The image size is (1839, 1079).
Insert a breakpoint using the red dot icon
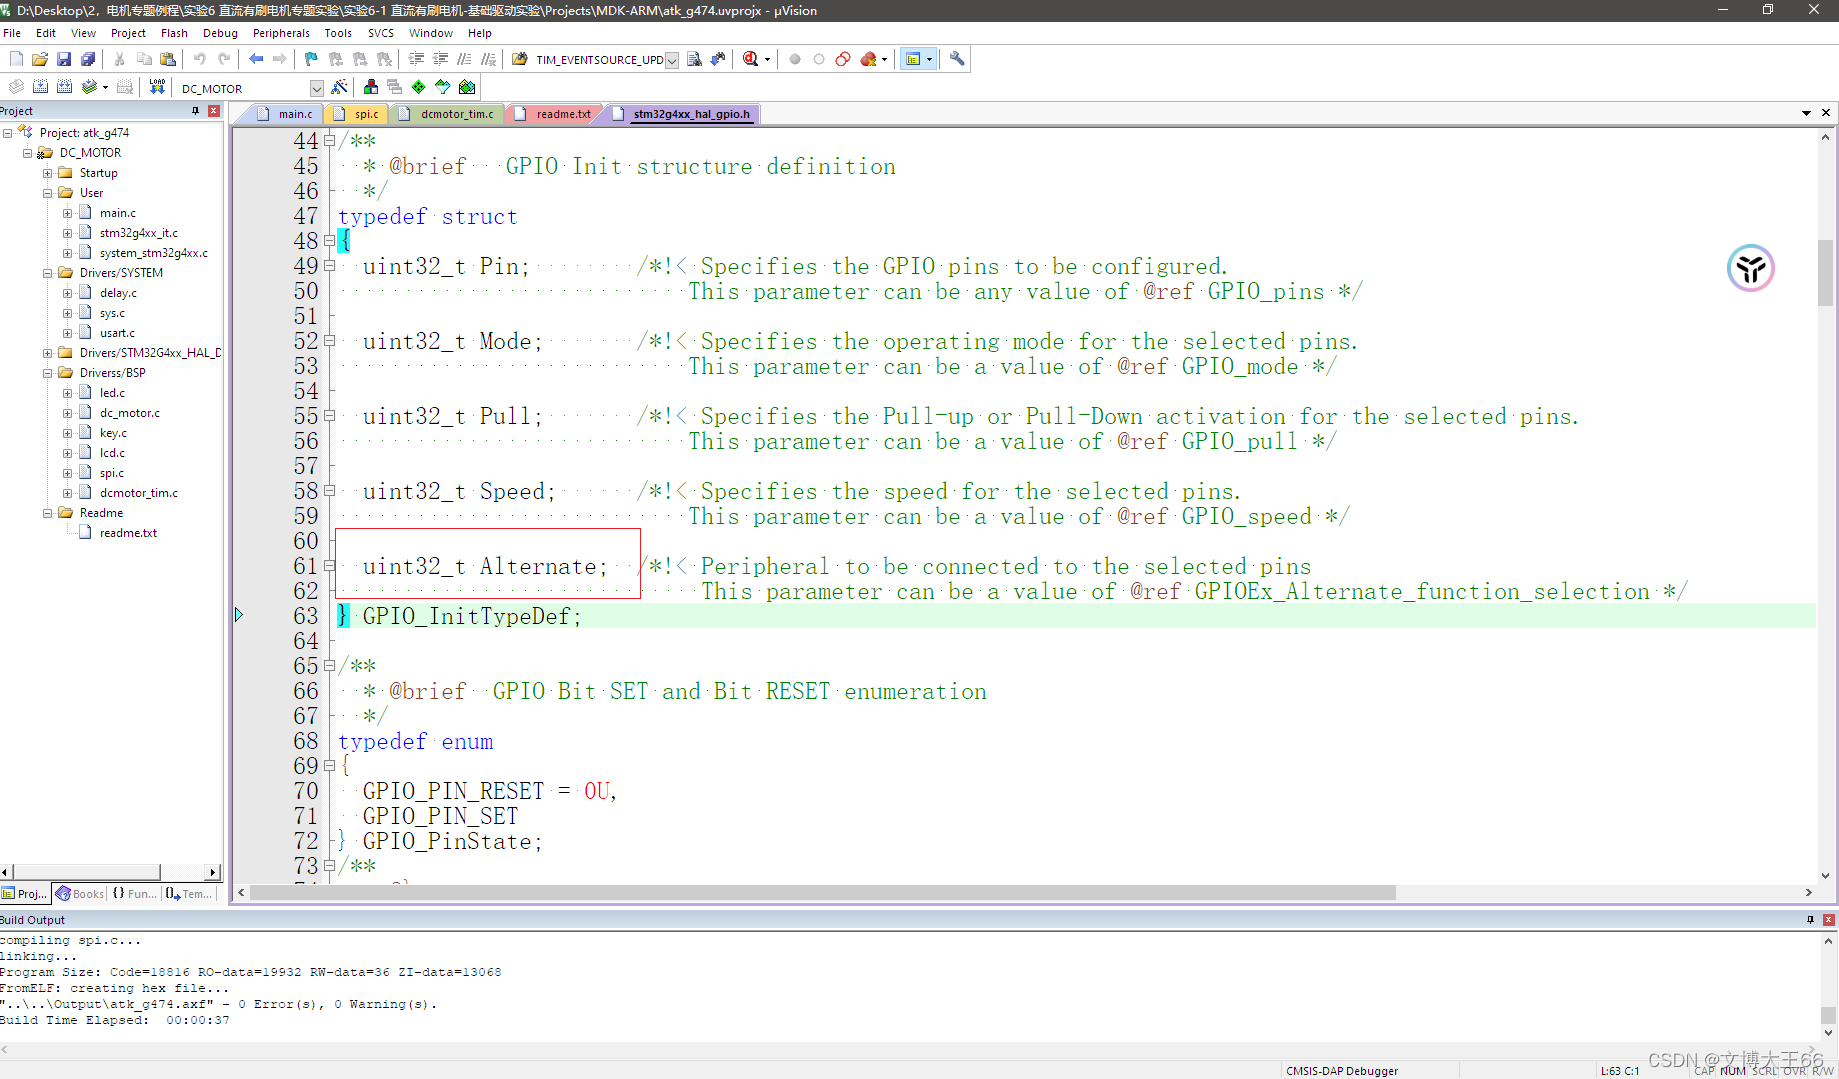pyautogui.click(x=795, y=59)
